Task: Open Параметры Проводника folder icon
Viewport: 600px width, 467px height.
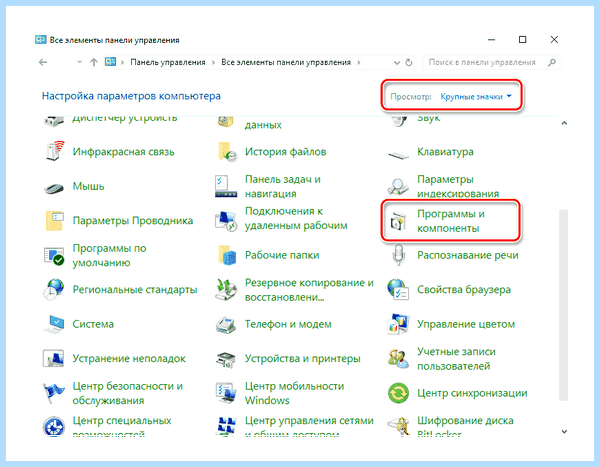Action: click(54, 220)
